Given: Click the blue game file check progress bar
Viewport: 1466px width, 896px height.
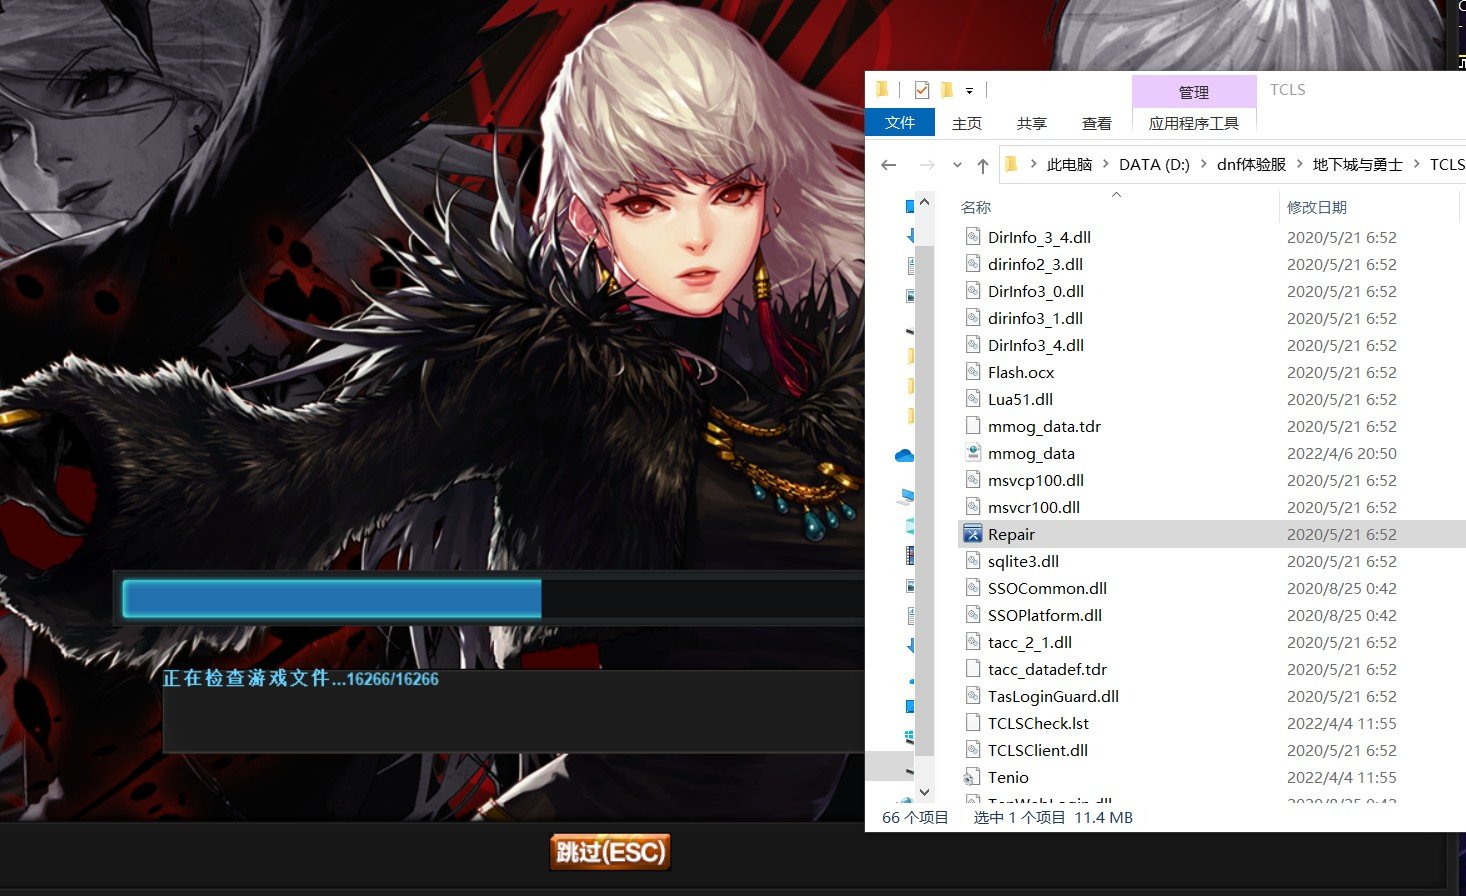Looking at the screenshot, I should tap(332, 598).
